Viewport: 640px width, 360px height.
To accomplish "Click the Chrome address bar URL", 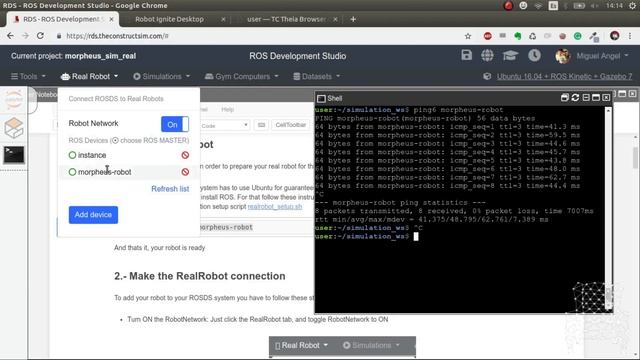I will tap(117, 36).
